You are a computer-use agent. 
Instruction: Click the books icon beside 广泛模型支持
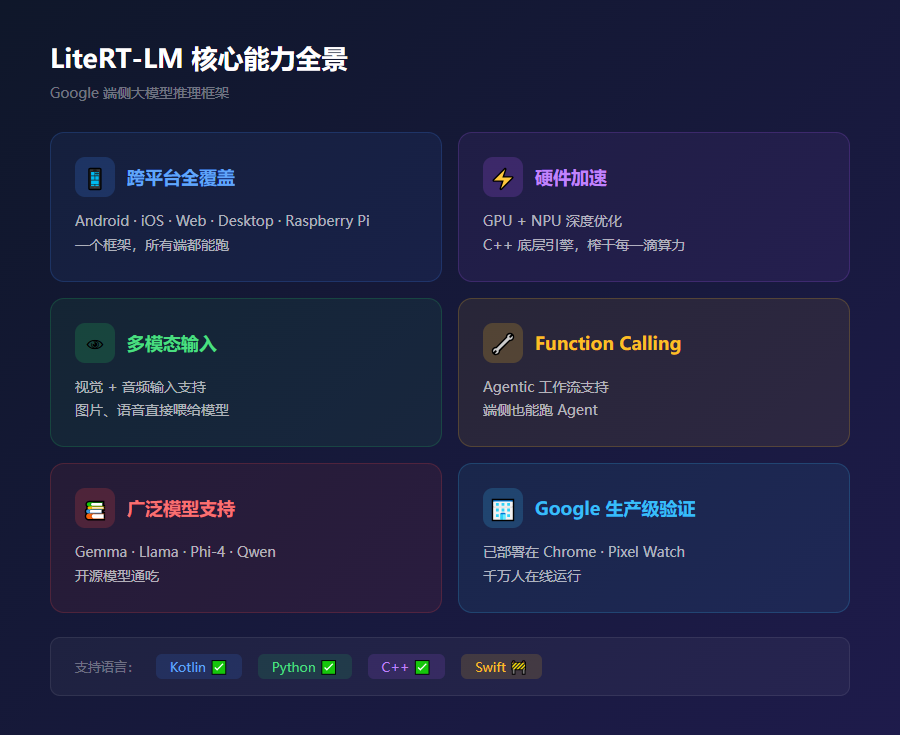point(95,509)
